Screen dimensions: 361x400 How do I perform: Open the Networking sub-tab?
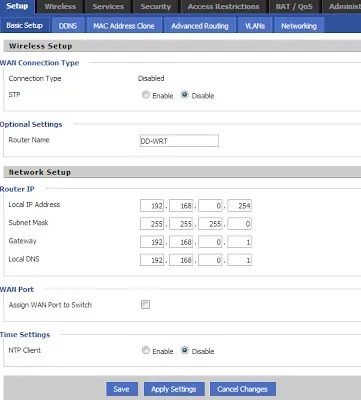click(x=299, y=26)
